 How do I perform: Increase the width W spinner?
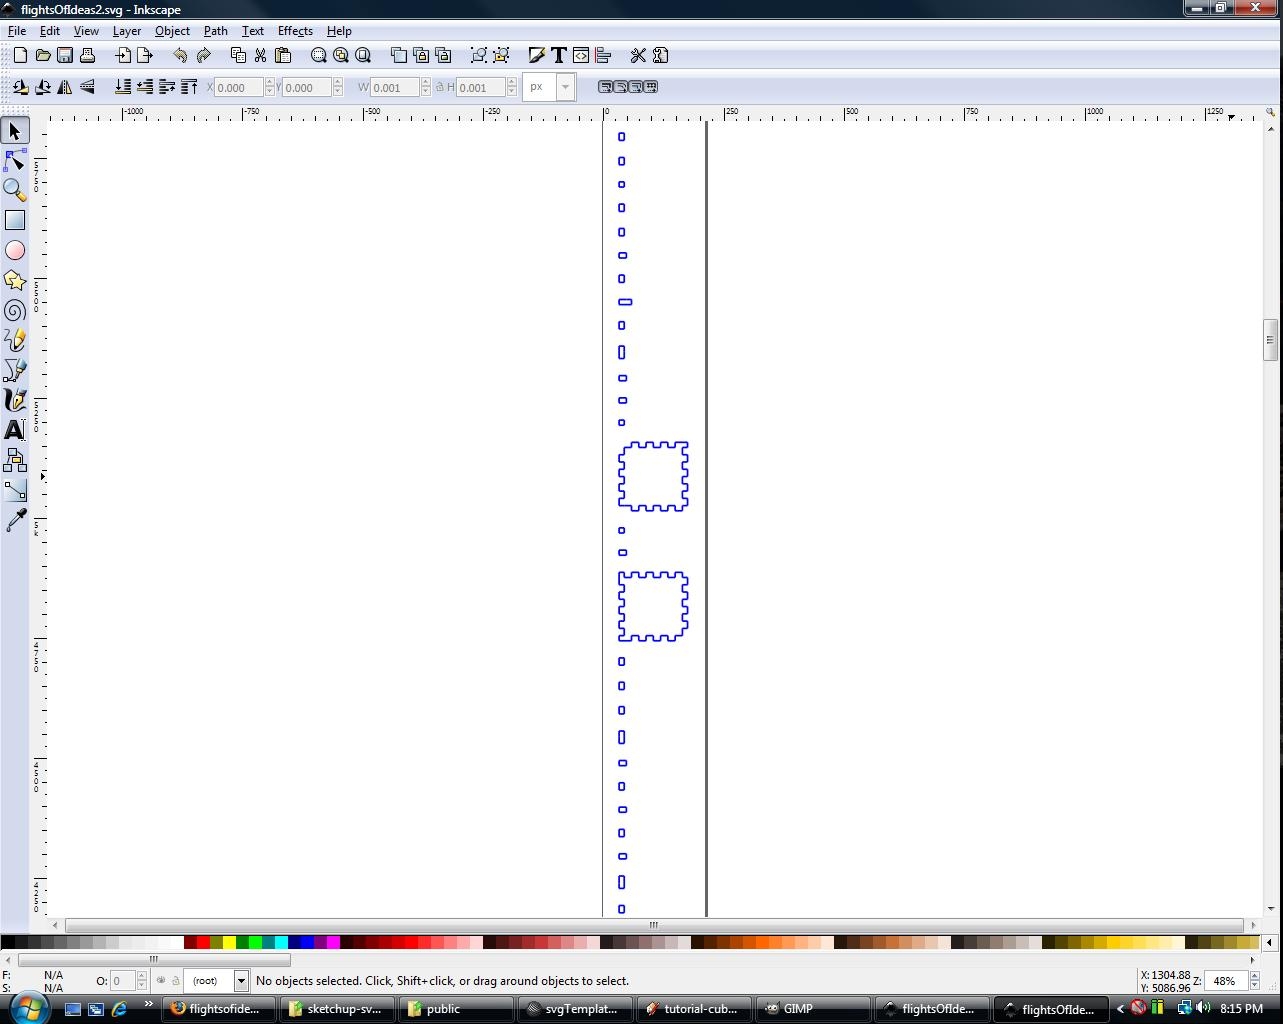coord(426,82)
